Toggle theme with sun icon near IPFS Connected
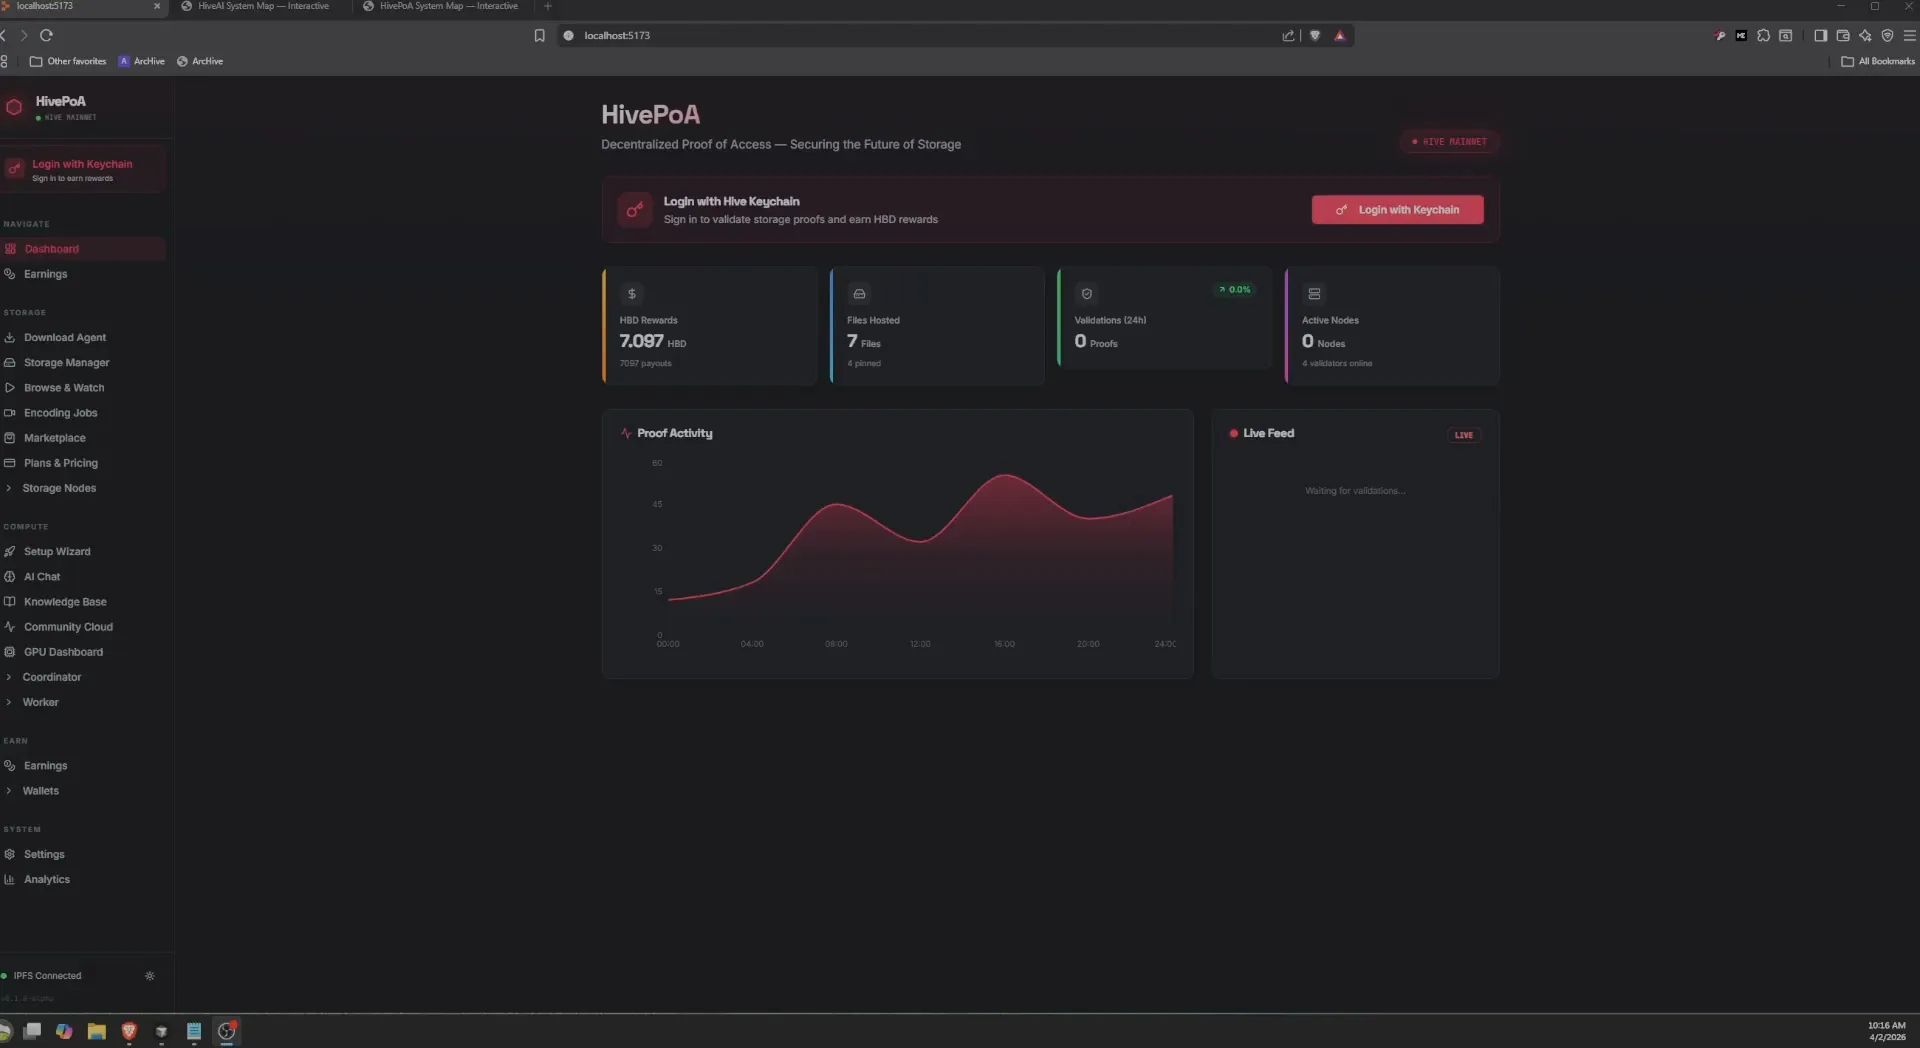 (x=150, y=976)
